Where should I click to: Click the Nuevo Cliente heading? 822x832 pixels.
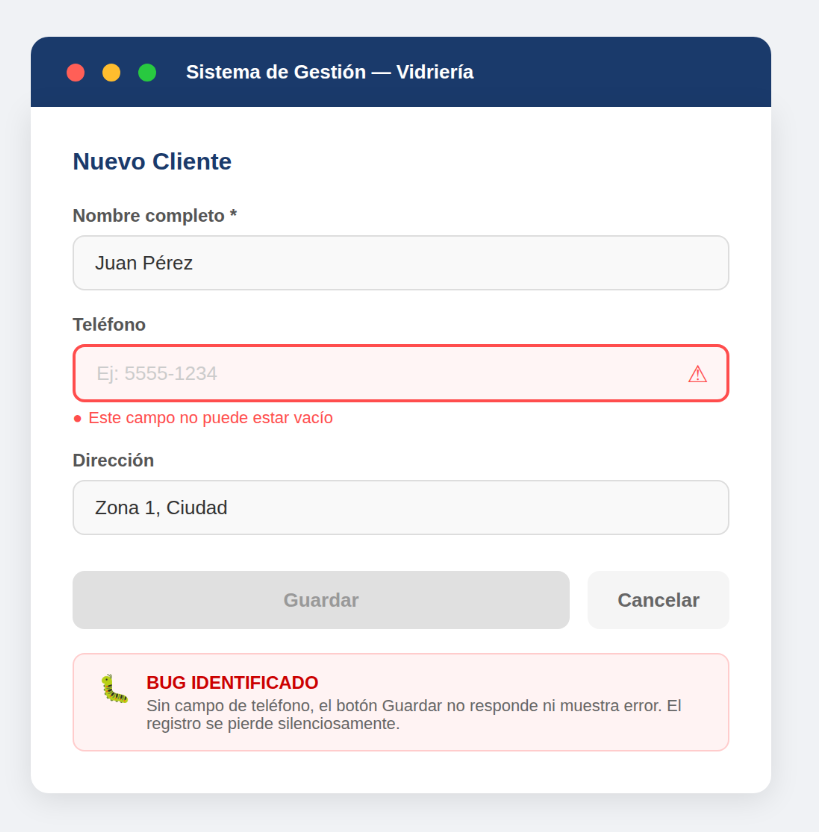[x=152, y=162]
